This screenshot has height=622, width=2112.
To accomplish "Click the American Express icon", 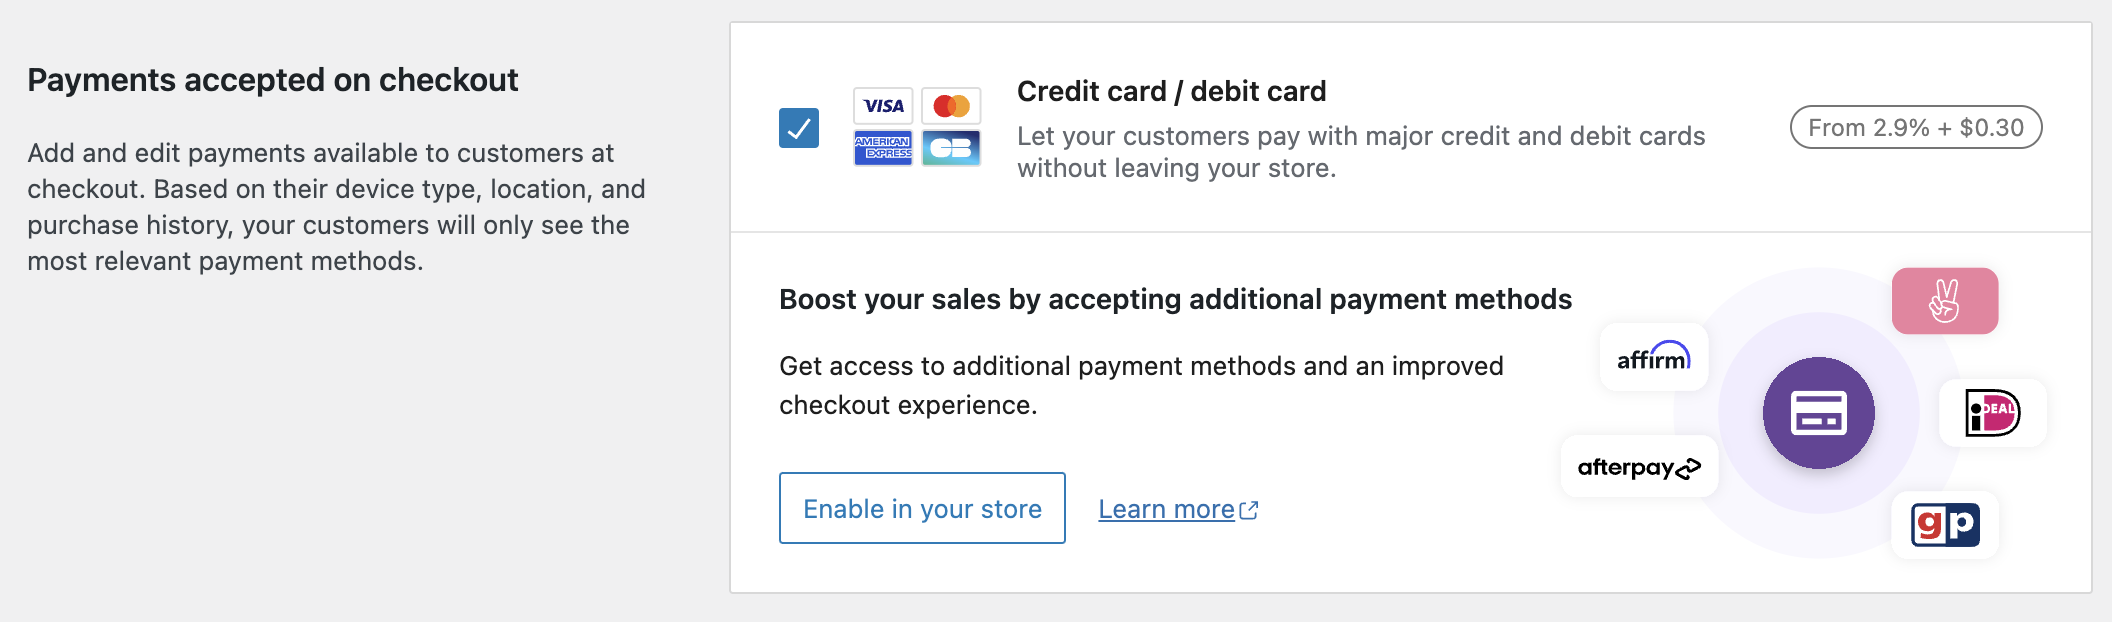I will pyautogui.click(x=883, y=148).
